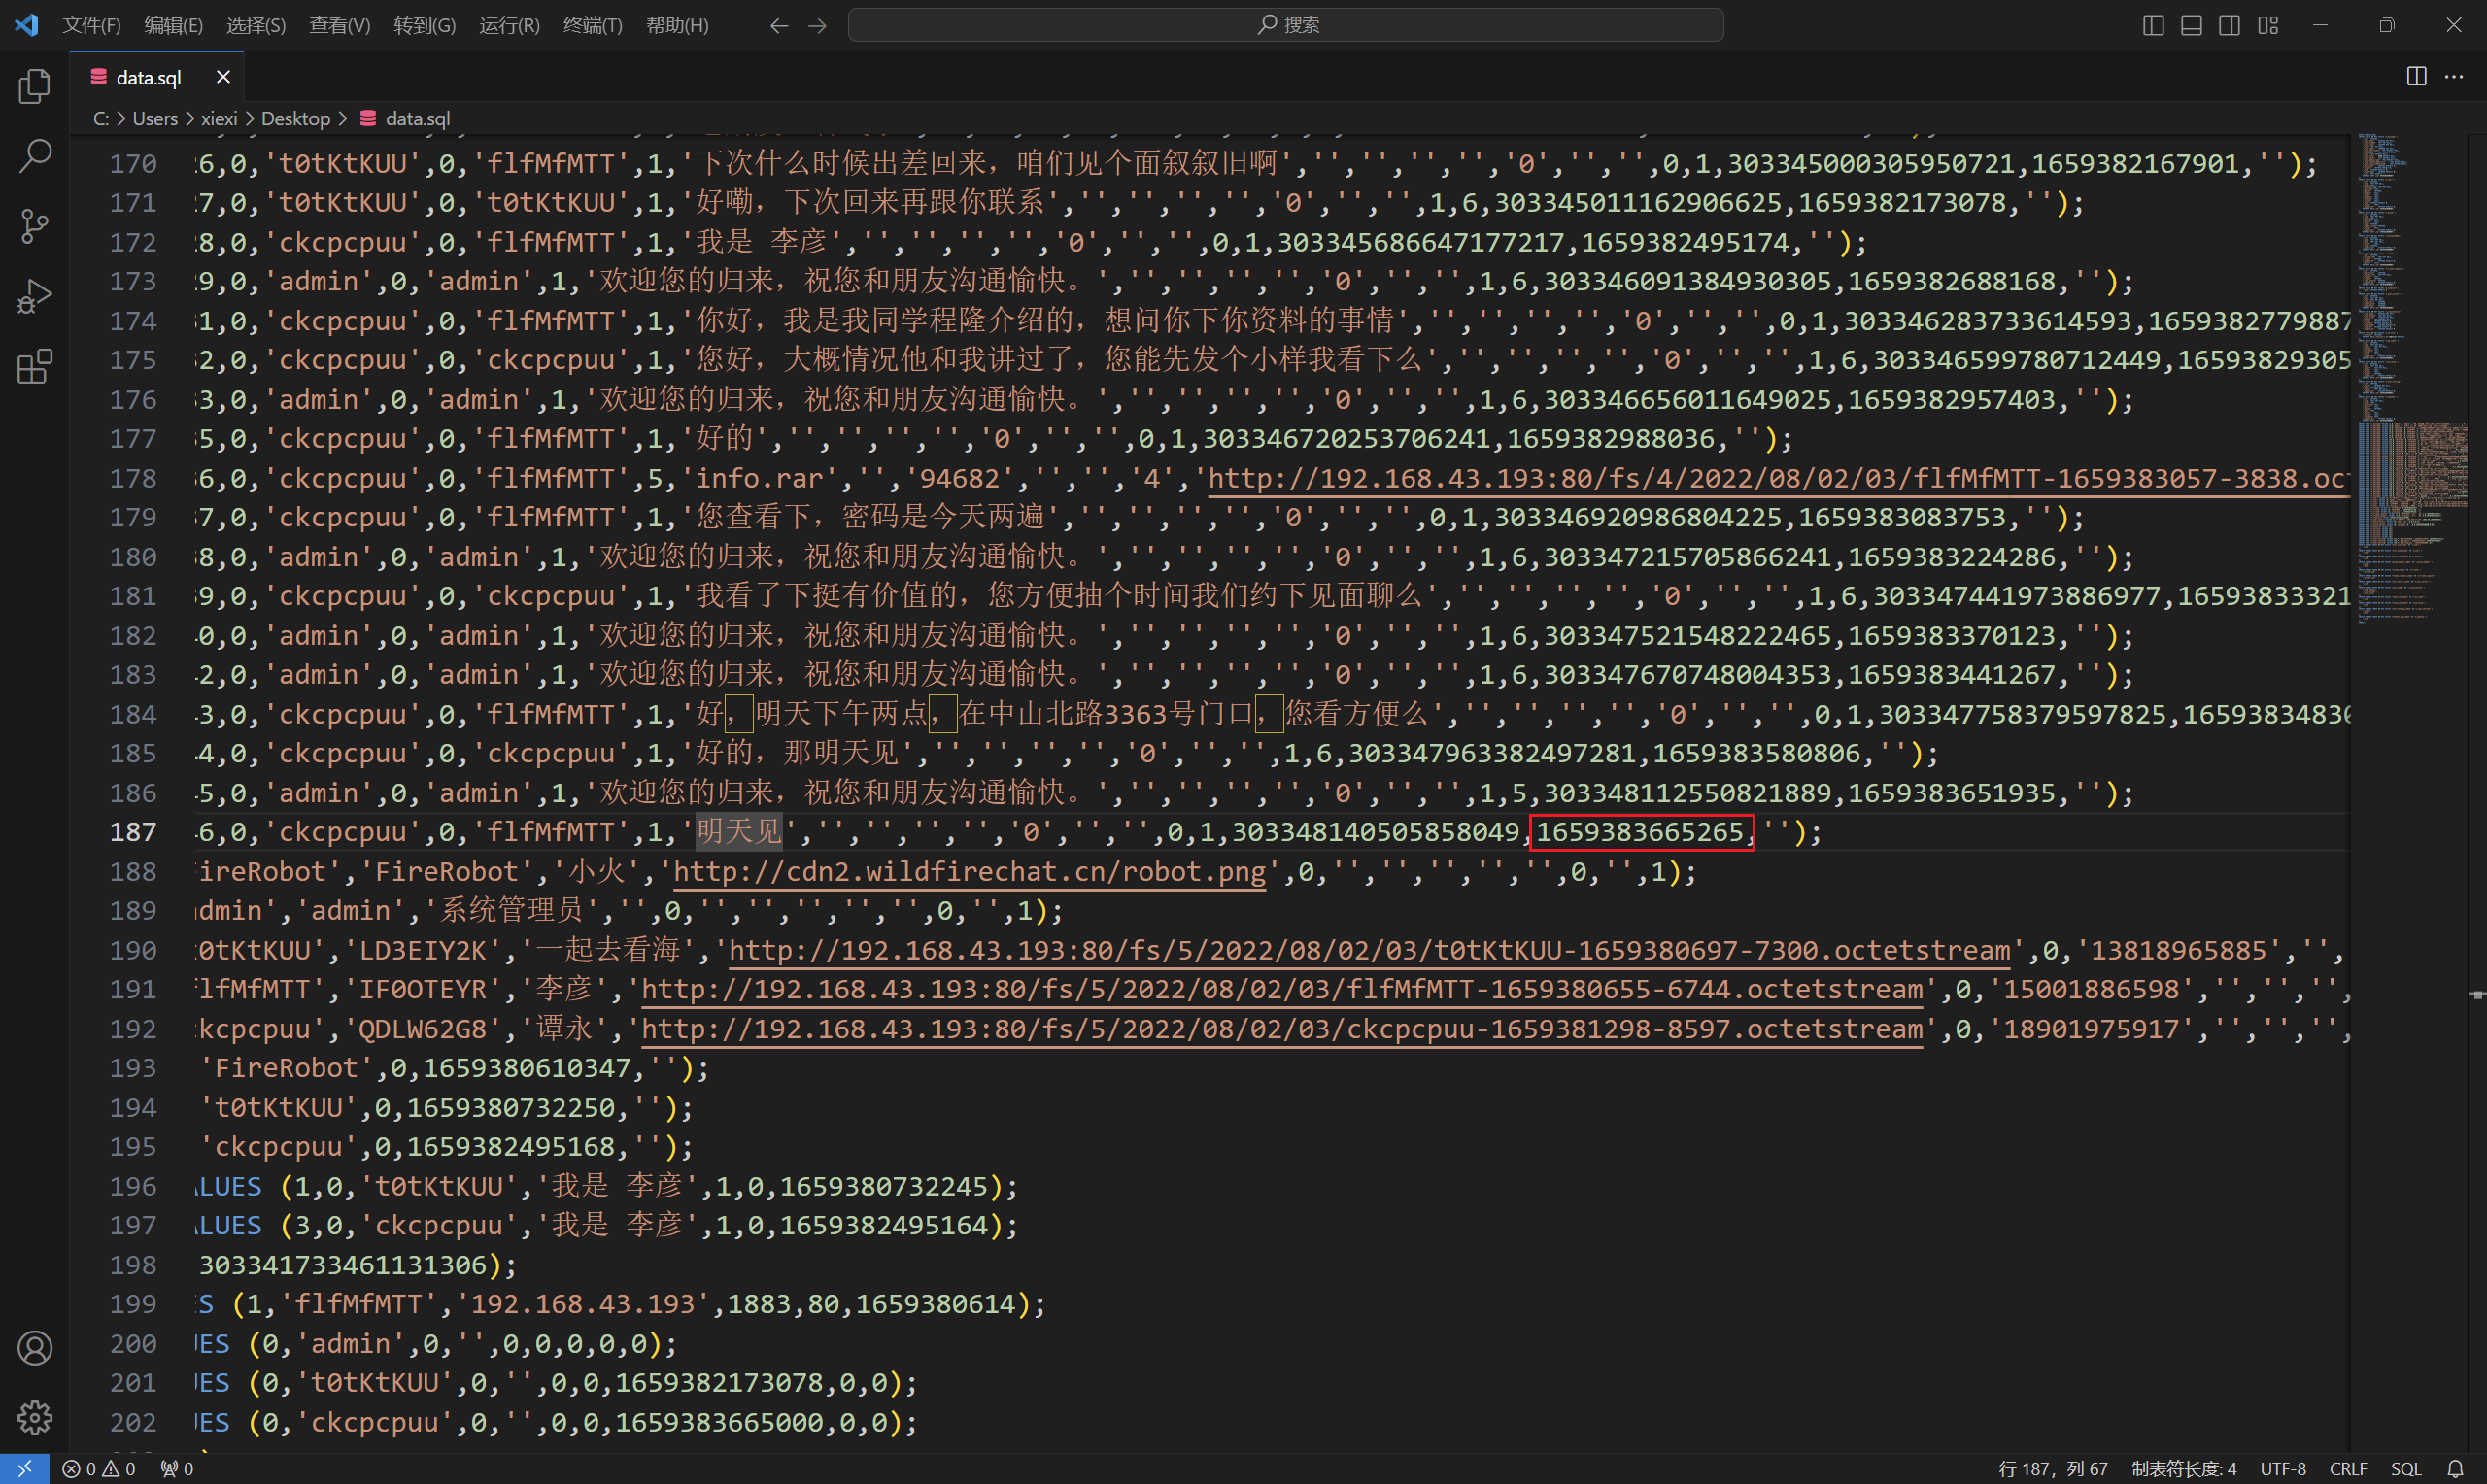The height and width of the screenshot is (1484, 2487).
Task: Toggle primary side bar layout icon
Action: [x=2153, y=25]
